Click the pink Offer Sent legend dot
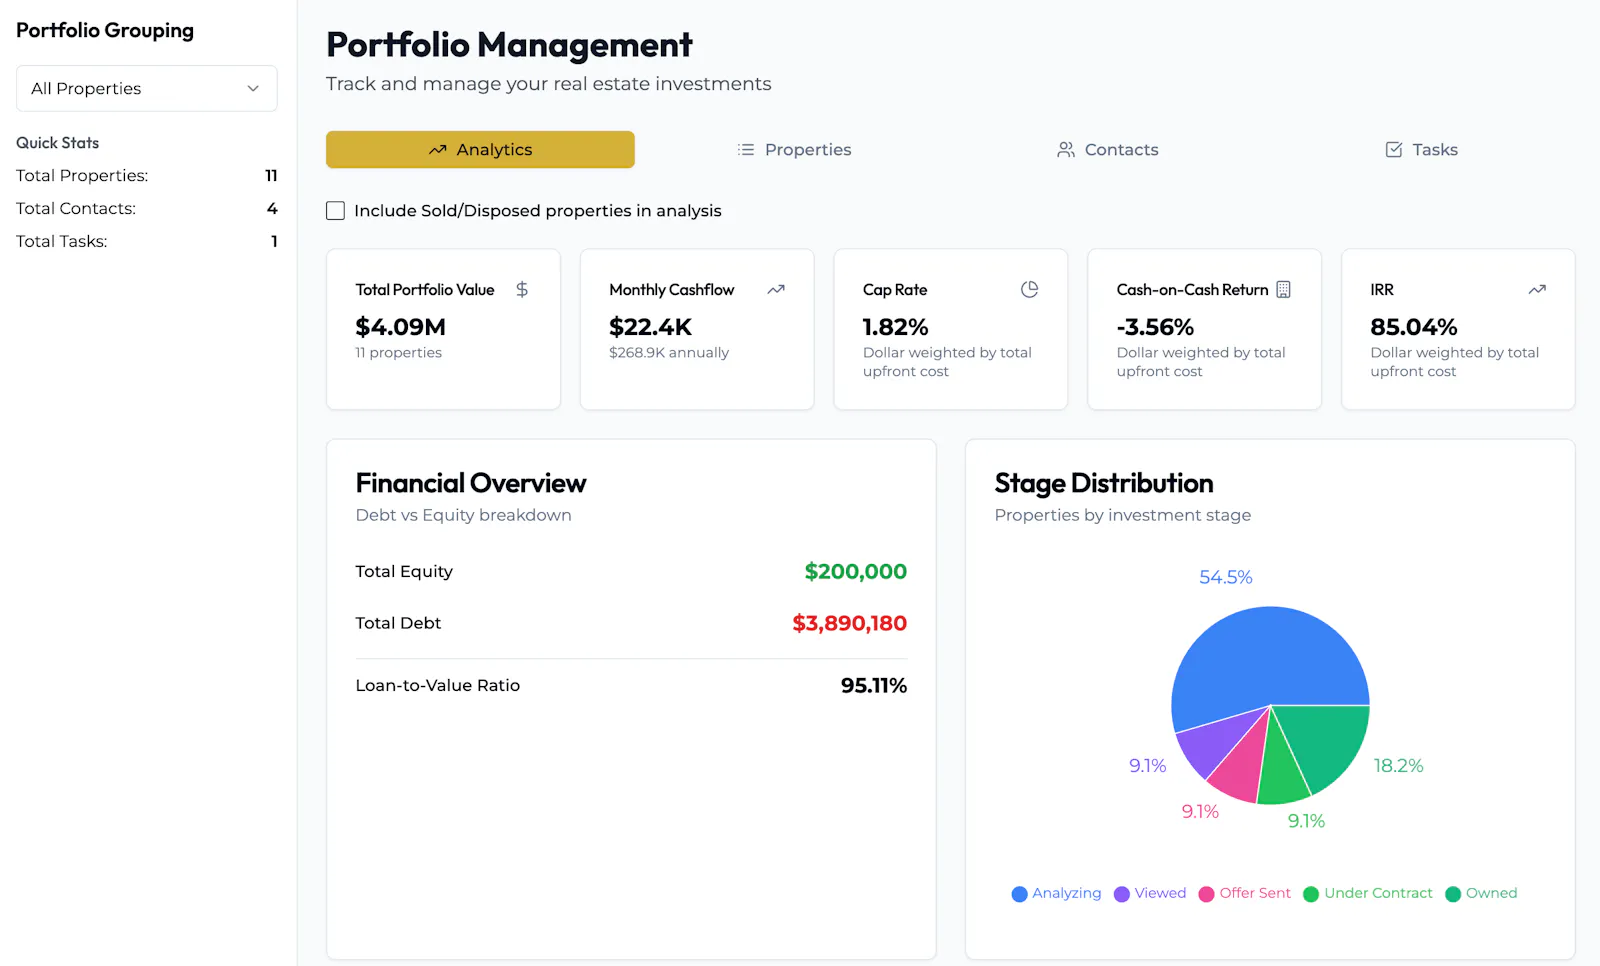 [x=1206, y=894]
